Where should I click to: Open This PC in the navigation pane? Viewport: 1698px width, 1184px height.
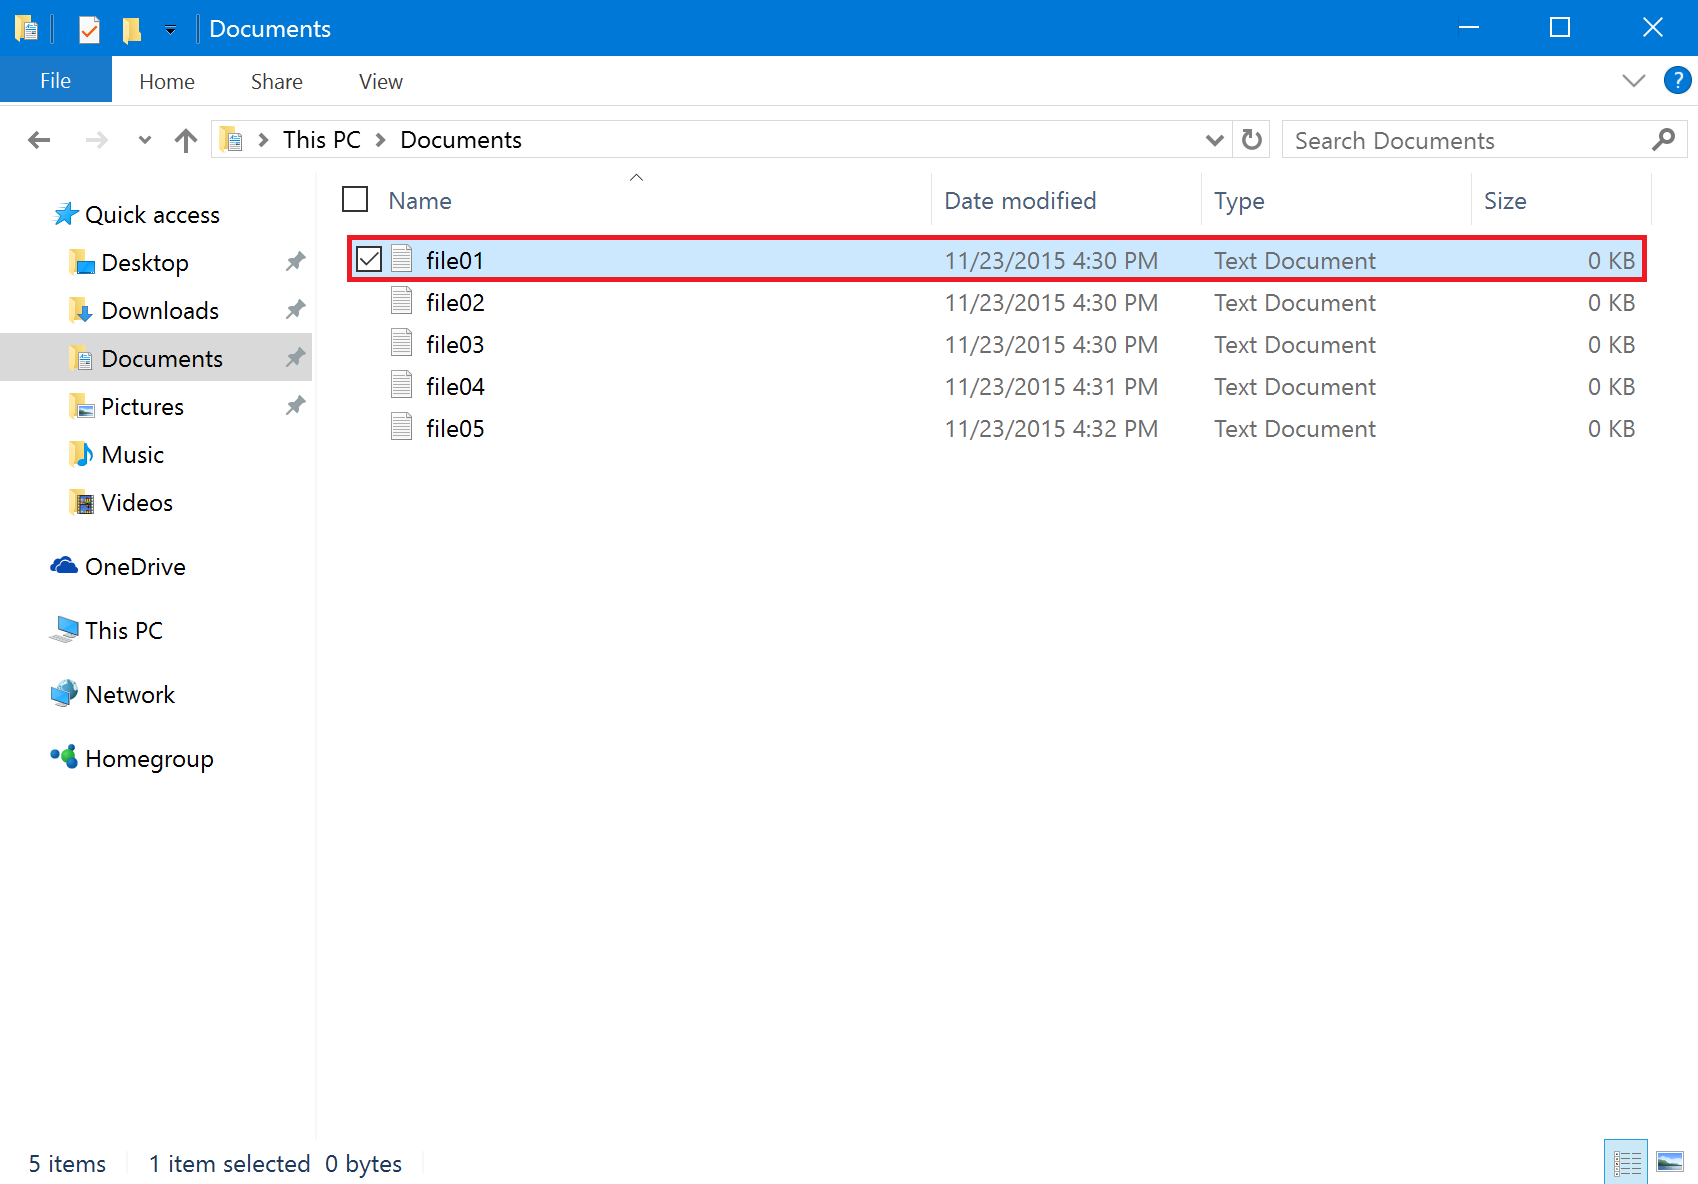pos(124,631)
